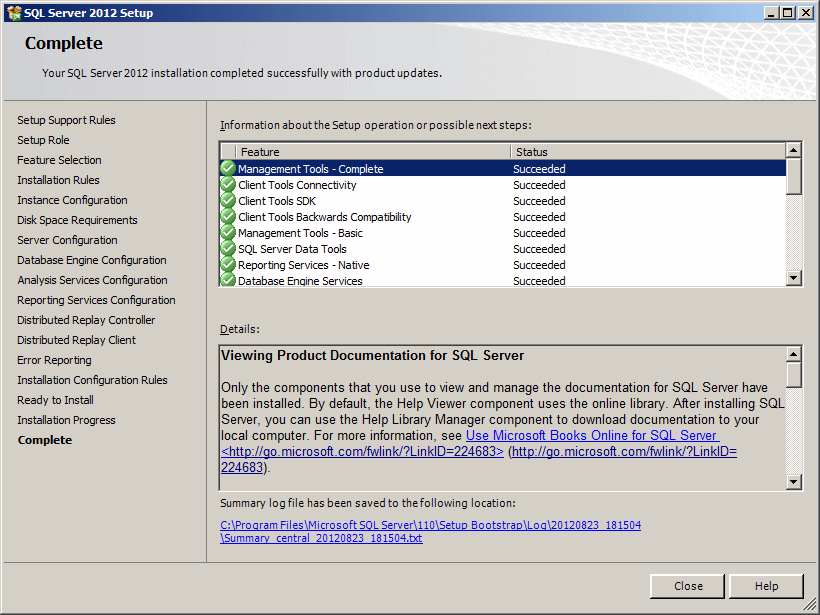Click the bold Complete step in sidebar

coord(45,440)
